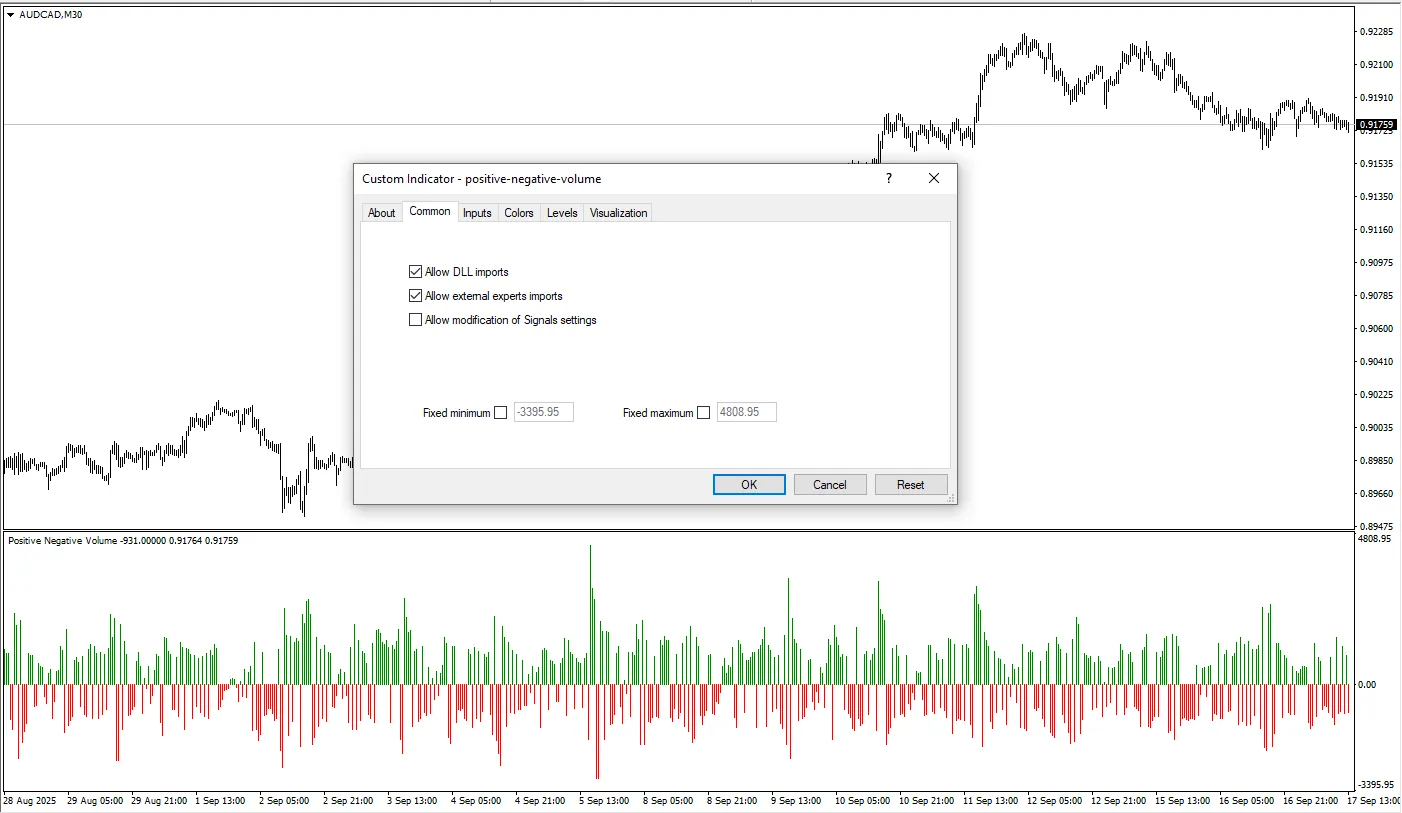Click the Fixed maximum value field
Image resolution: width=1402 pixels, height=813 pixels.
point(747,412)
